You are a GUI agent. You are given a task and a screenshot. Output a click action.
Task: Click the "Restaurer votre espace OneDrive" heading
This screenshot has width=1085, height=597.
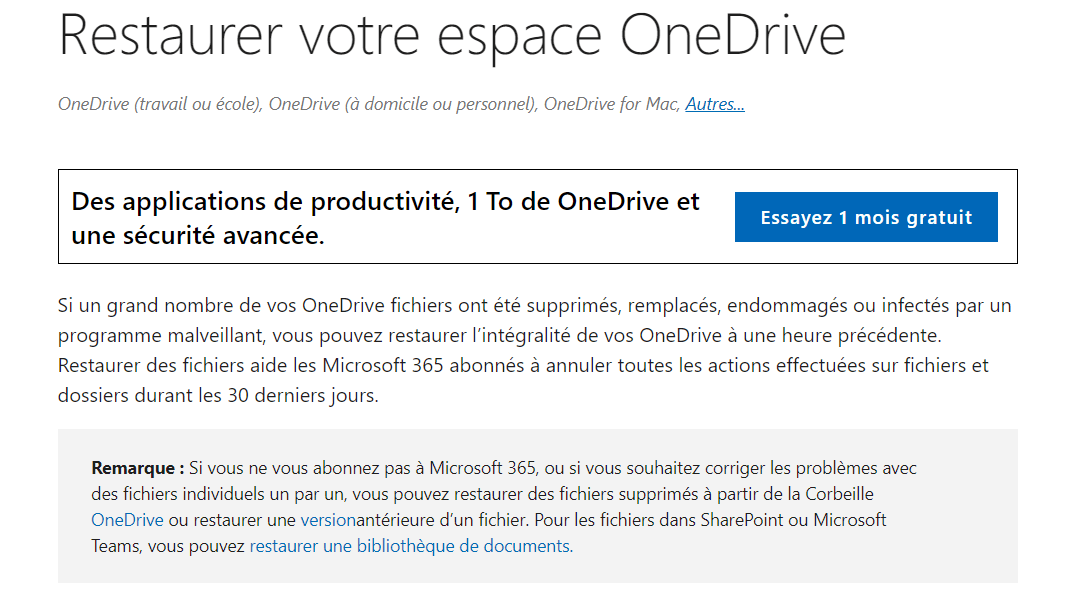coord(452,36)
